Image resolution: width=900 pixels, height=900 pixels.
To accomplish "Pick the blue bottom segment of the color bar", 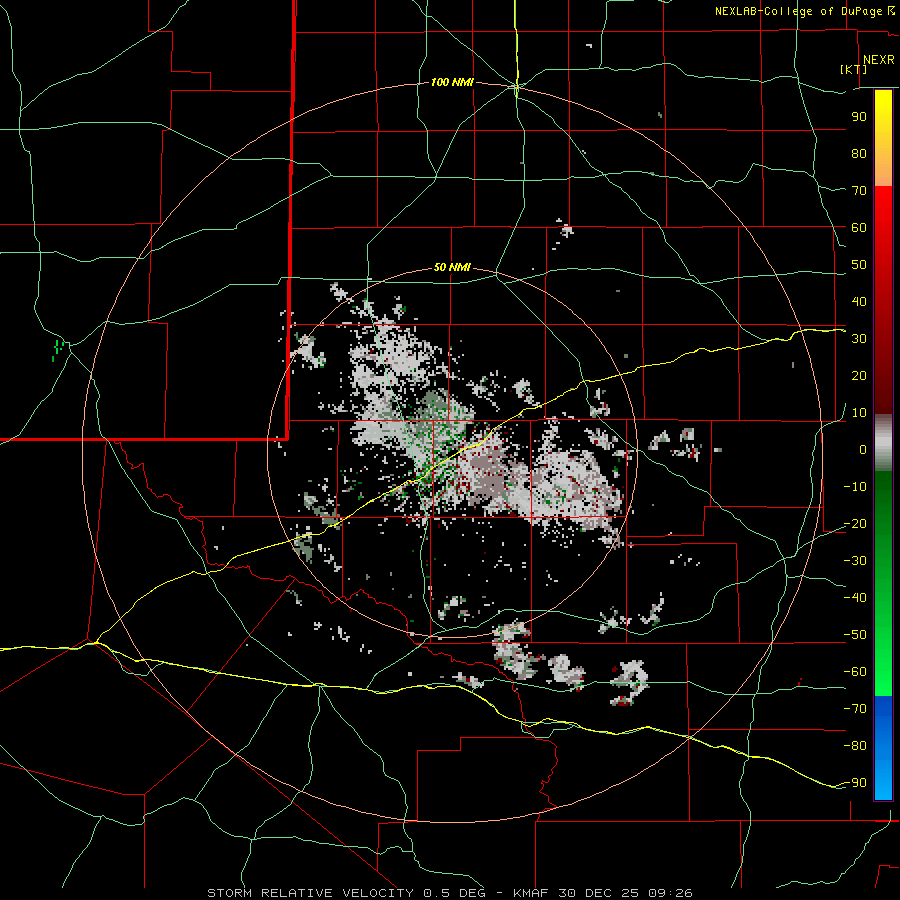I will 883,748.
